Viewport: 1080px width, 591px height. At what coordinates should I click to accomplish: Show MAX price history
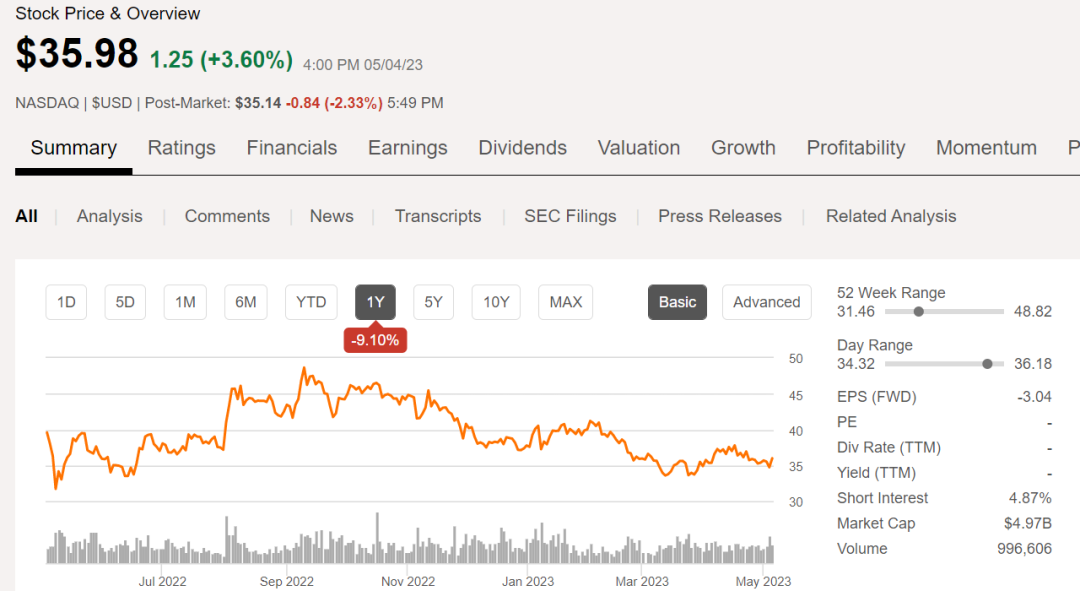tap(566, 302)
